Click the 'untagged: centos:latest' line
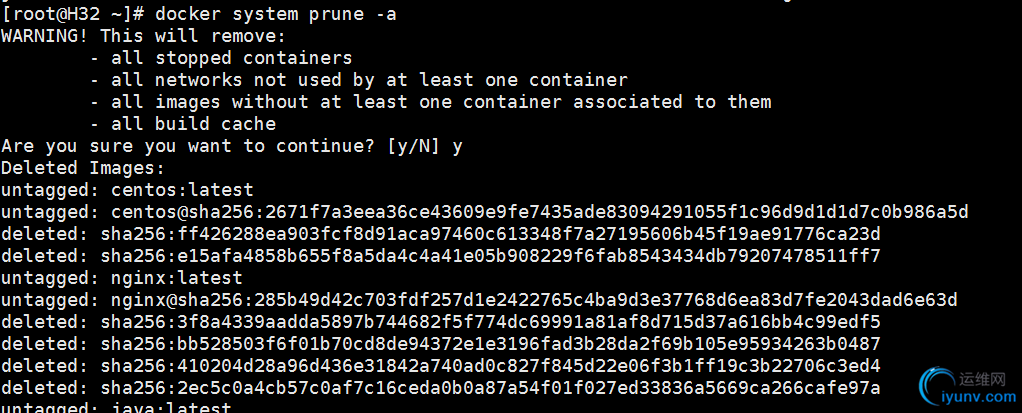The width and height of the screenshot is (1022, 413). 127,190
